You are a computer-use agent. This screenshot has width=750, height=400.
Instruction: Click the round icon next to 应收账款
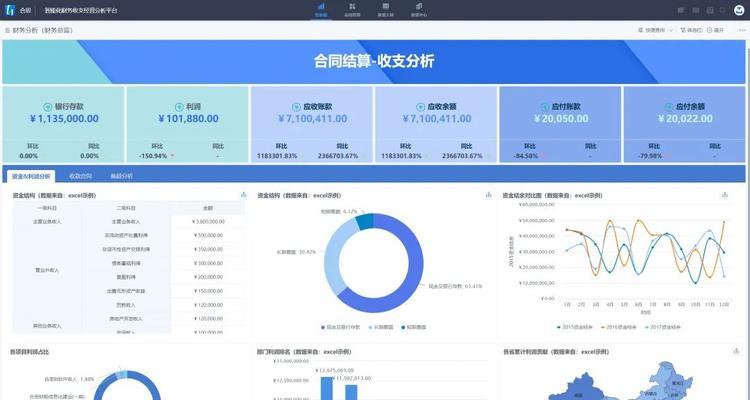pos(296,107)
